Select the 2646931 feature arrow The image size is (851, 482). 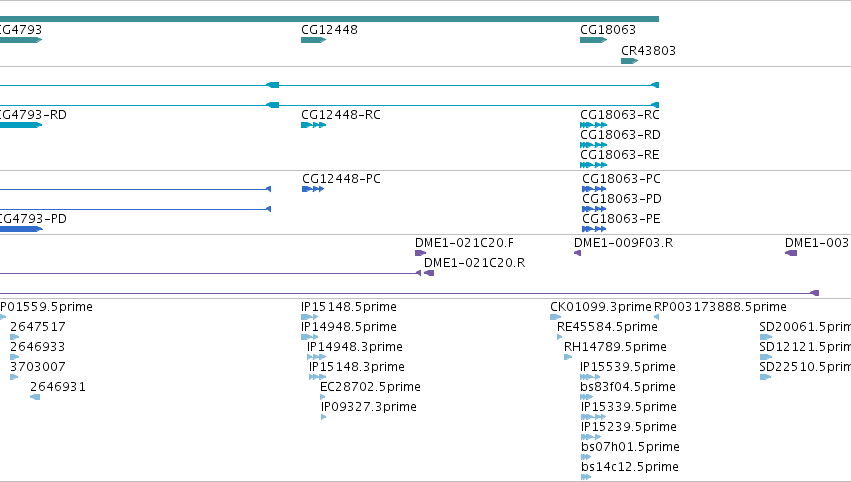[35, 397]
